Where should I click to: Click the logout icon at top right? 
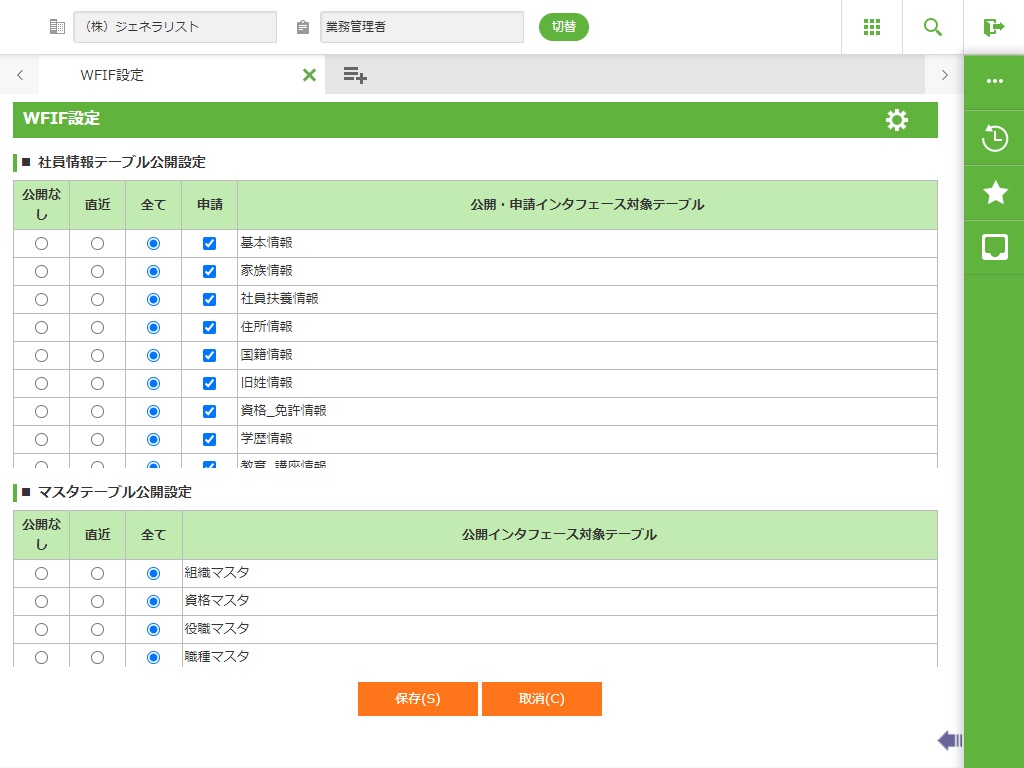993,27
